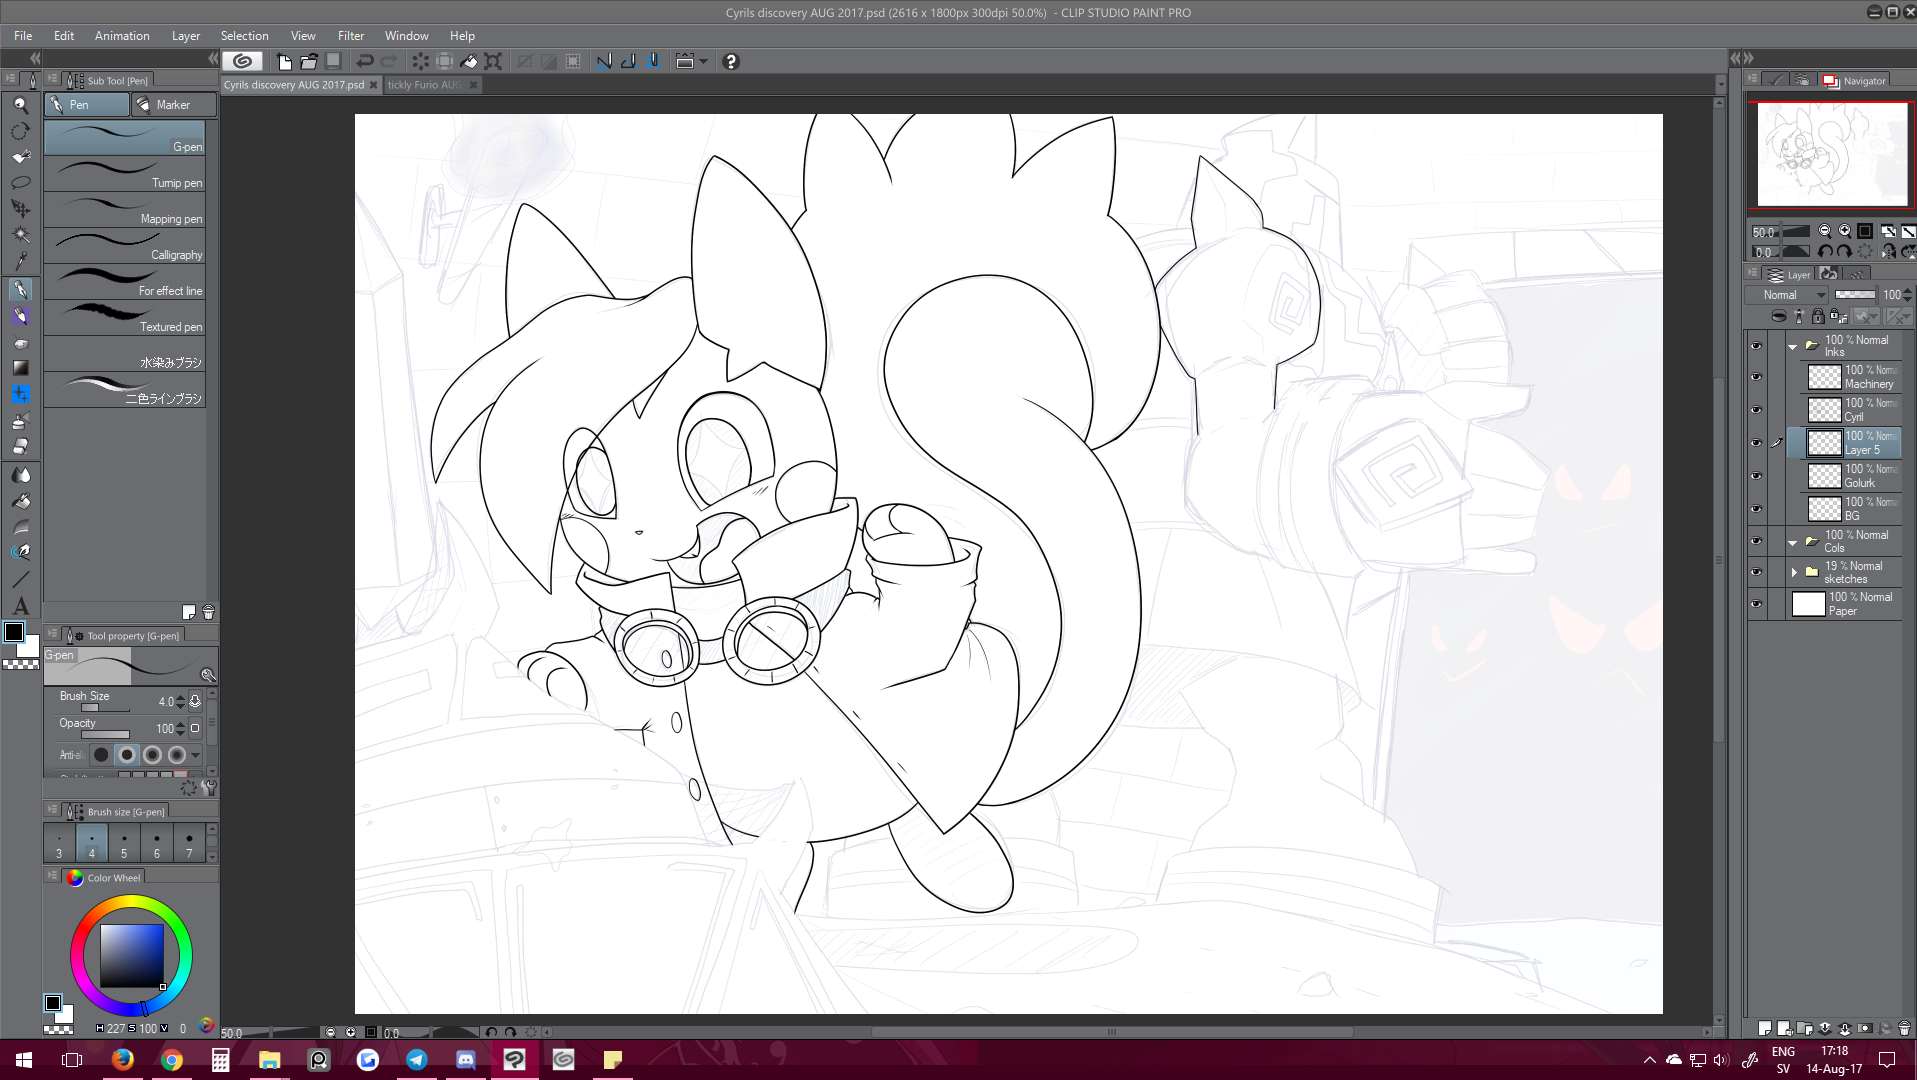
Task: Toggle Lock Layer icon
Action: 1818,316
